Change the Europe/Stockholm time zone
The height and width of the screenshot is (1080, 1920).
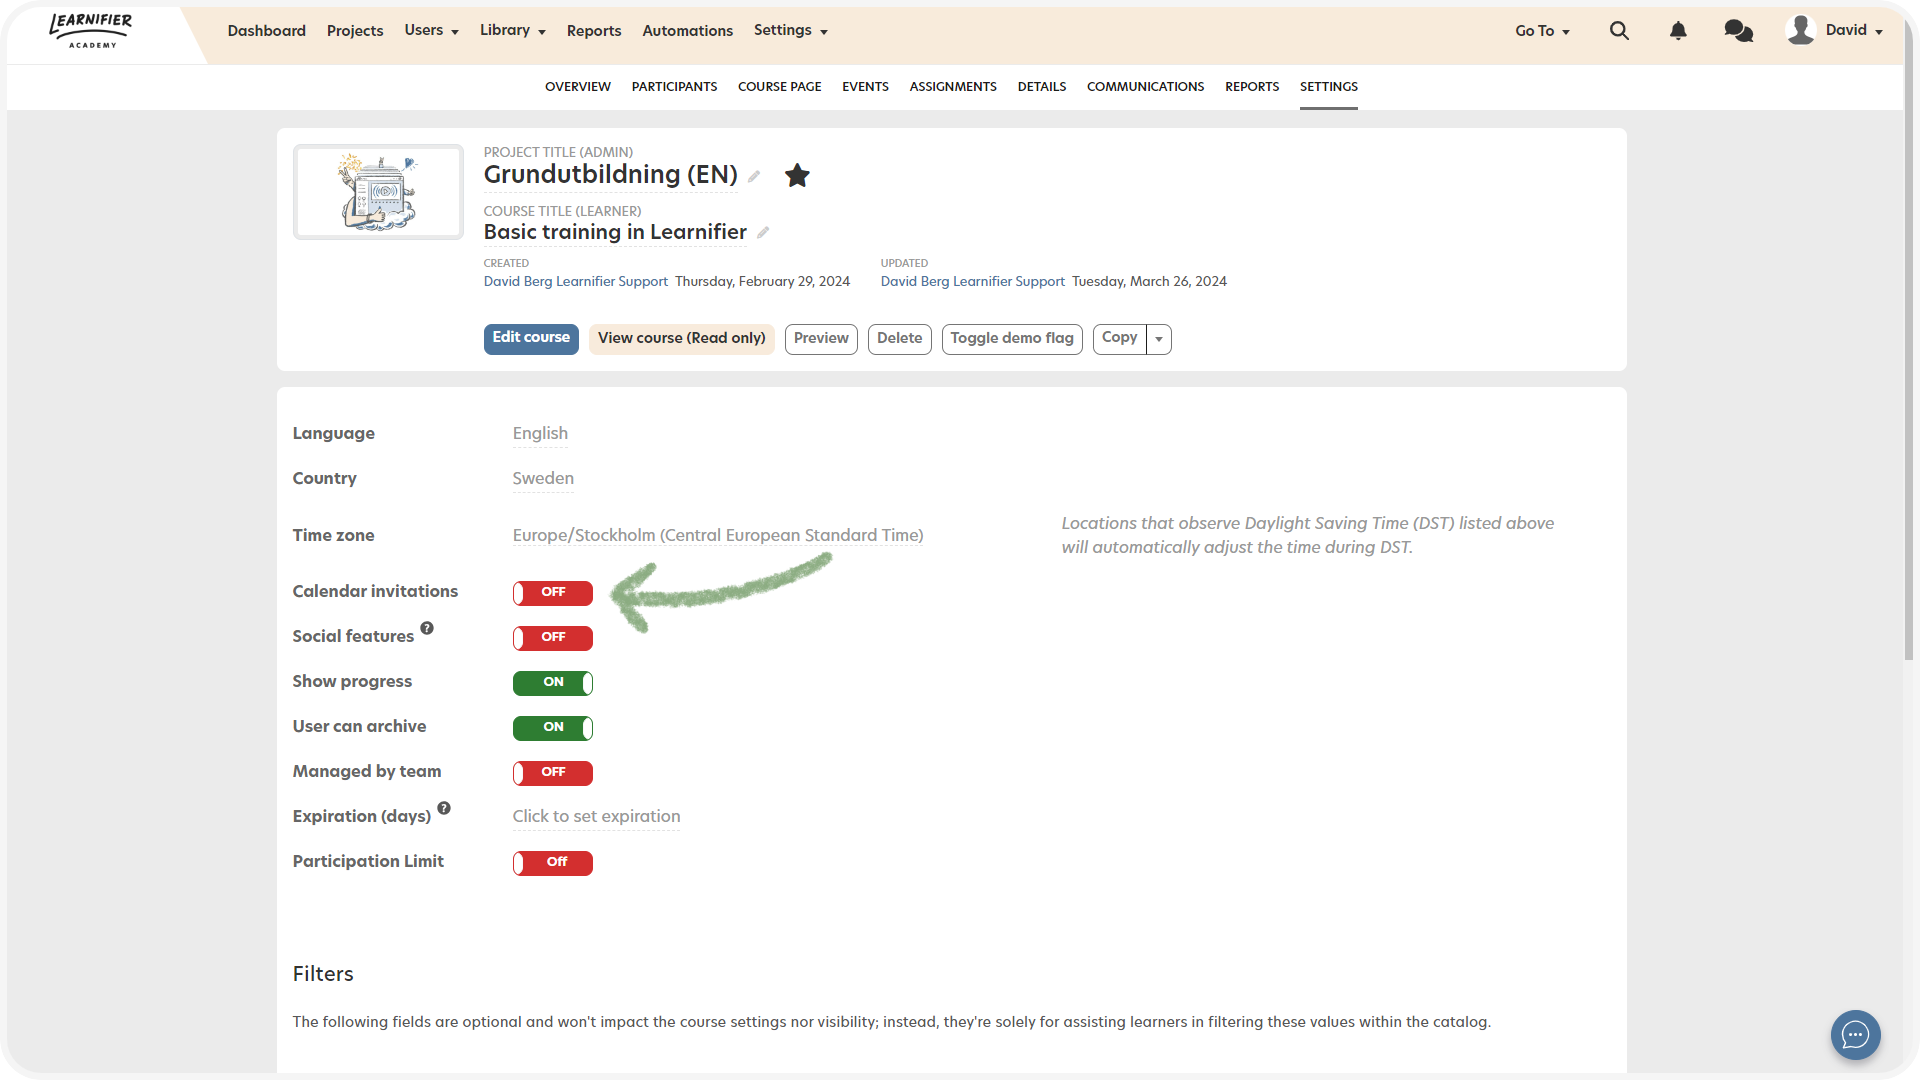(718, 536)
